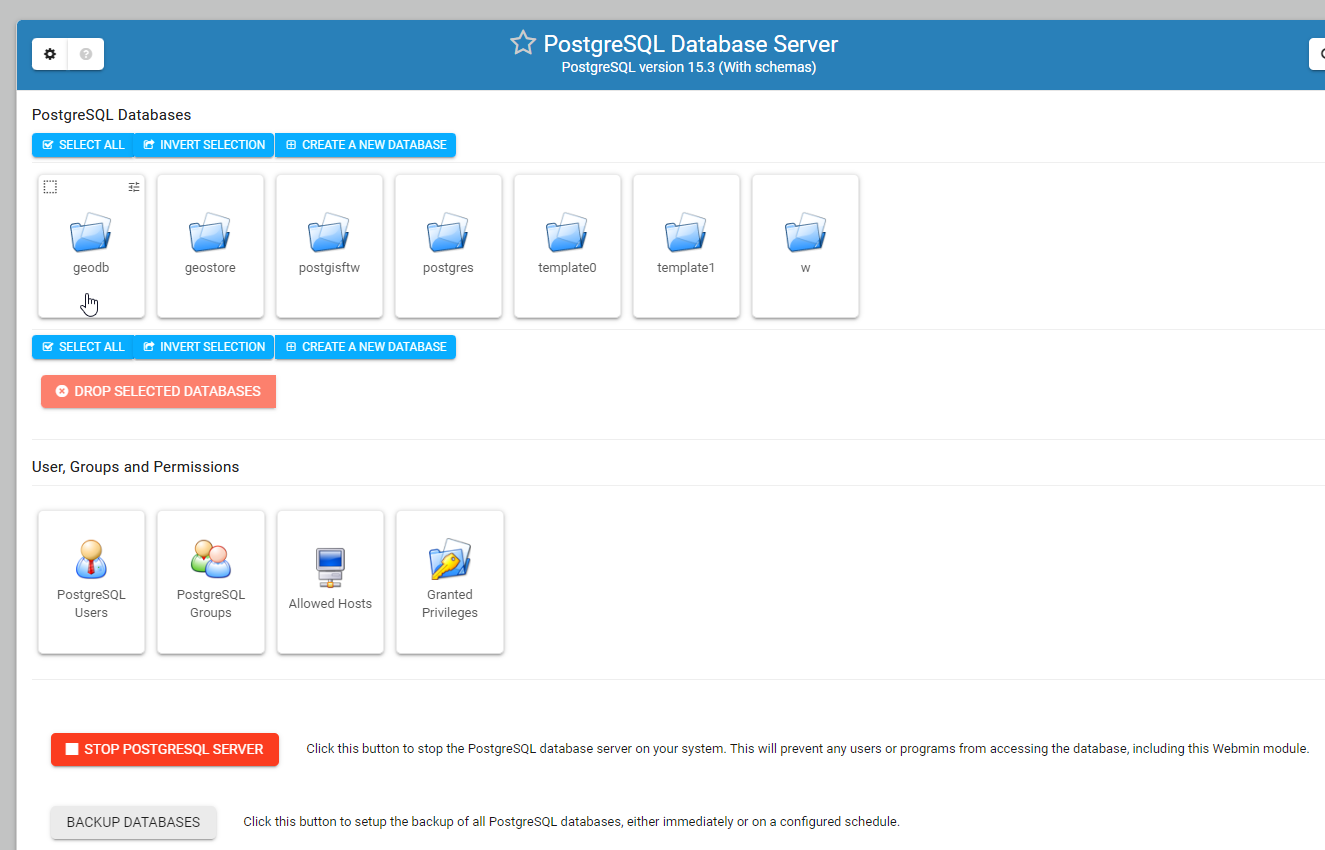Viewport: 1325px width, 850px height.
Task: Click the sliders edit icon on geodb tile
Action: 134,187
